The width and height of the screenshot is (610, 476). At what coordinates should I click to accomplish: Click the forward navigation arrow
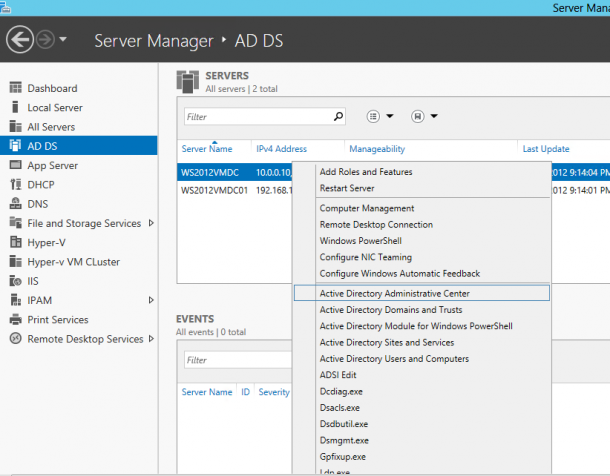tap(45, 40)
